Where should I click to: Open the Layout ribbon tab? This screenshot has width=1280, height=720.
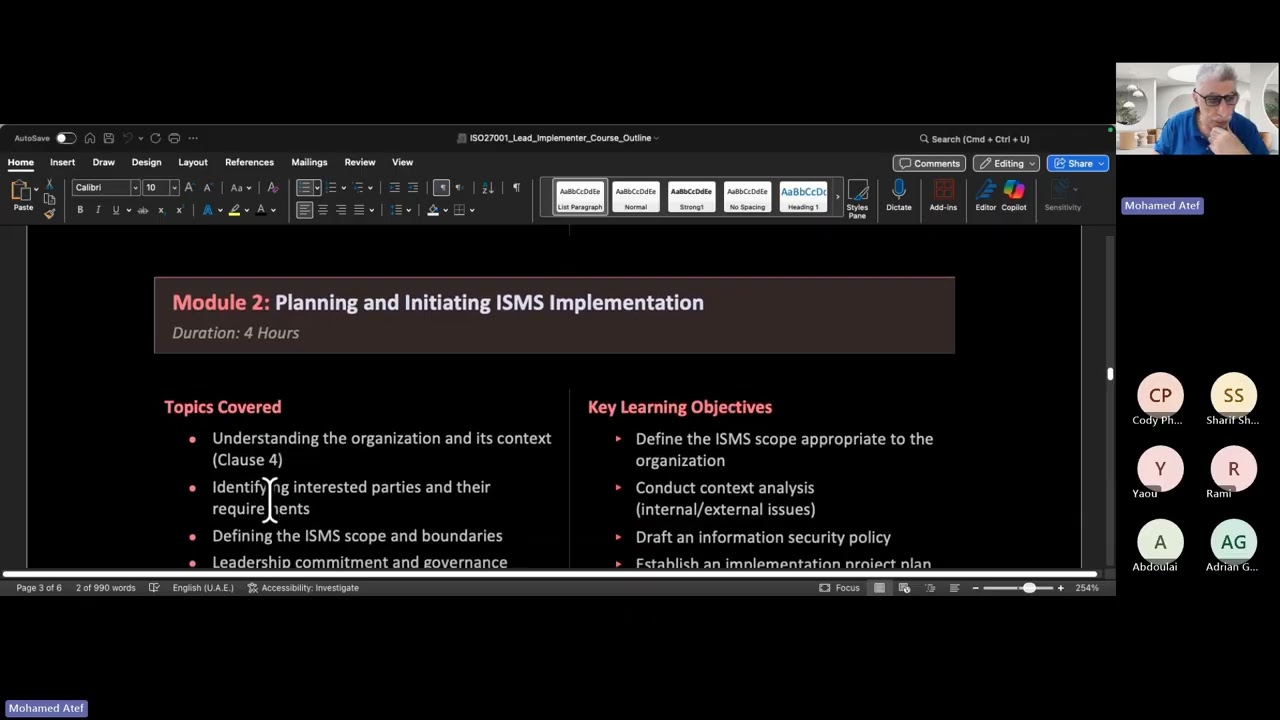[x=193, y=162]
